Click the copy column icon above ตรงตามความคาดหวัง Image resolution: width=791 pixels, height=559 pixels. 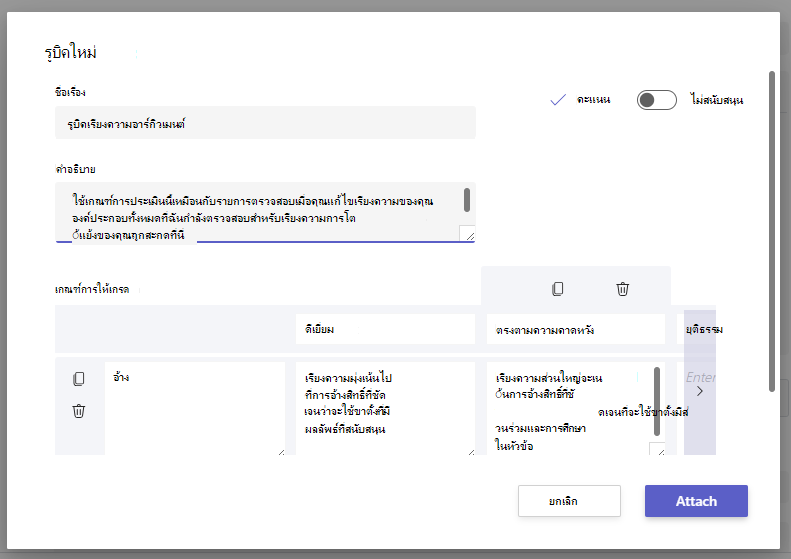[x=557, y=289]
